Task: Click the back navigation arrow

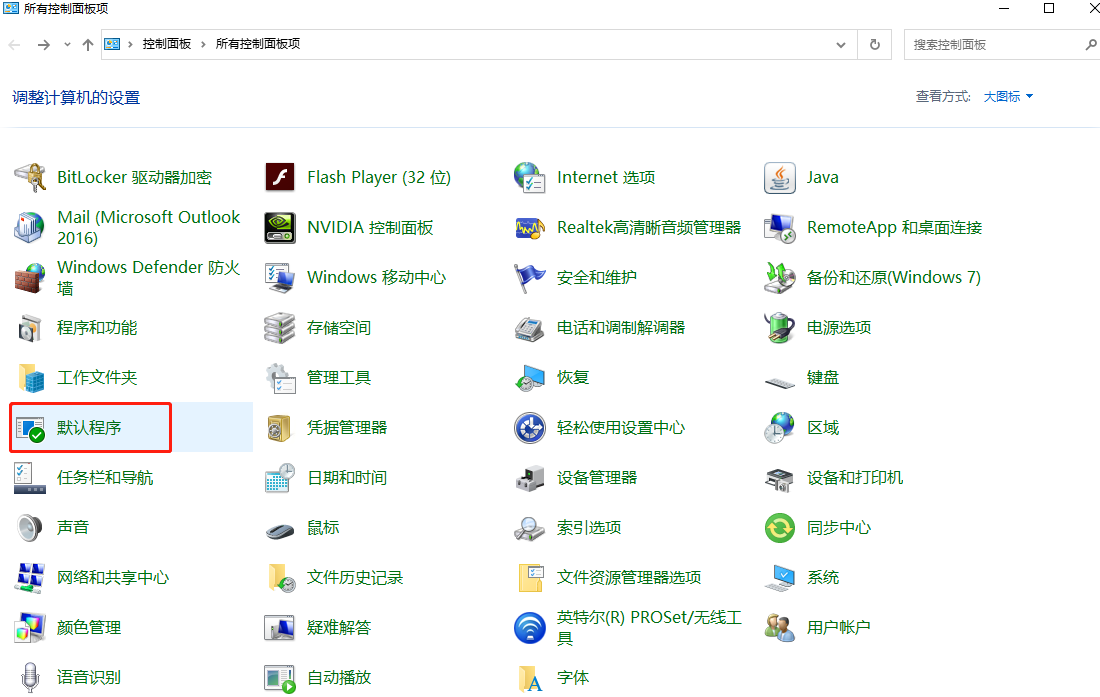Action: point(14,44)
